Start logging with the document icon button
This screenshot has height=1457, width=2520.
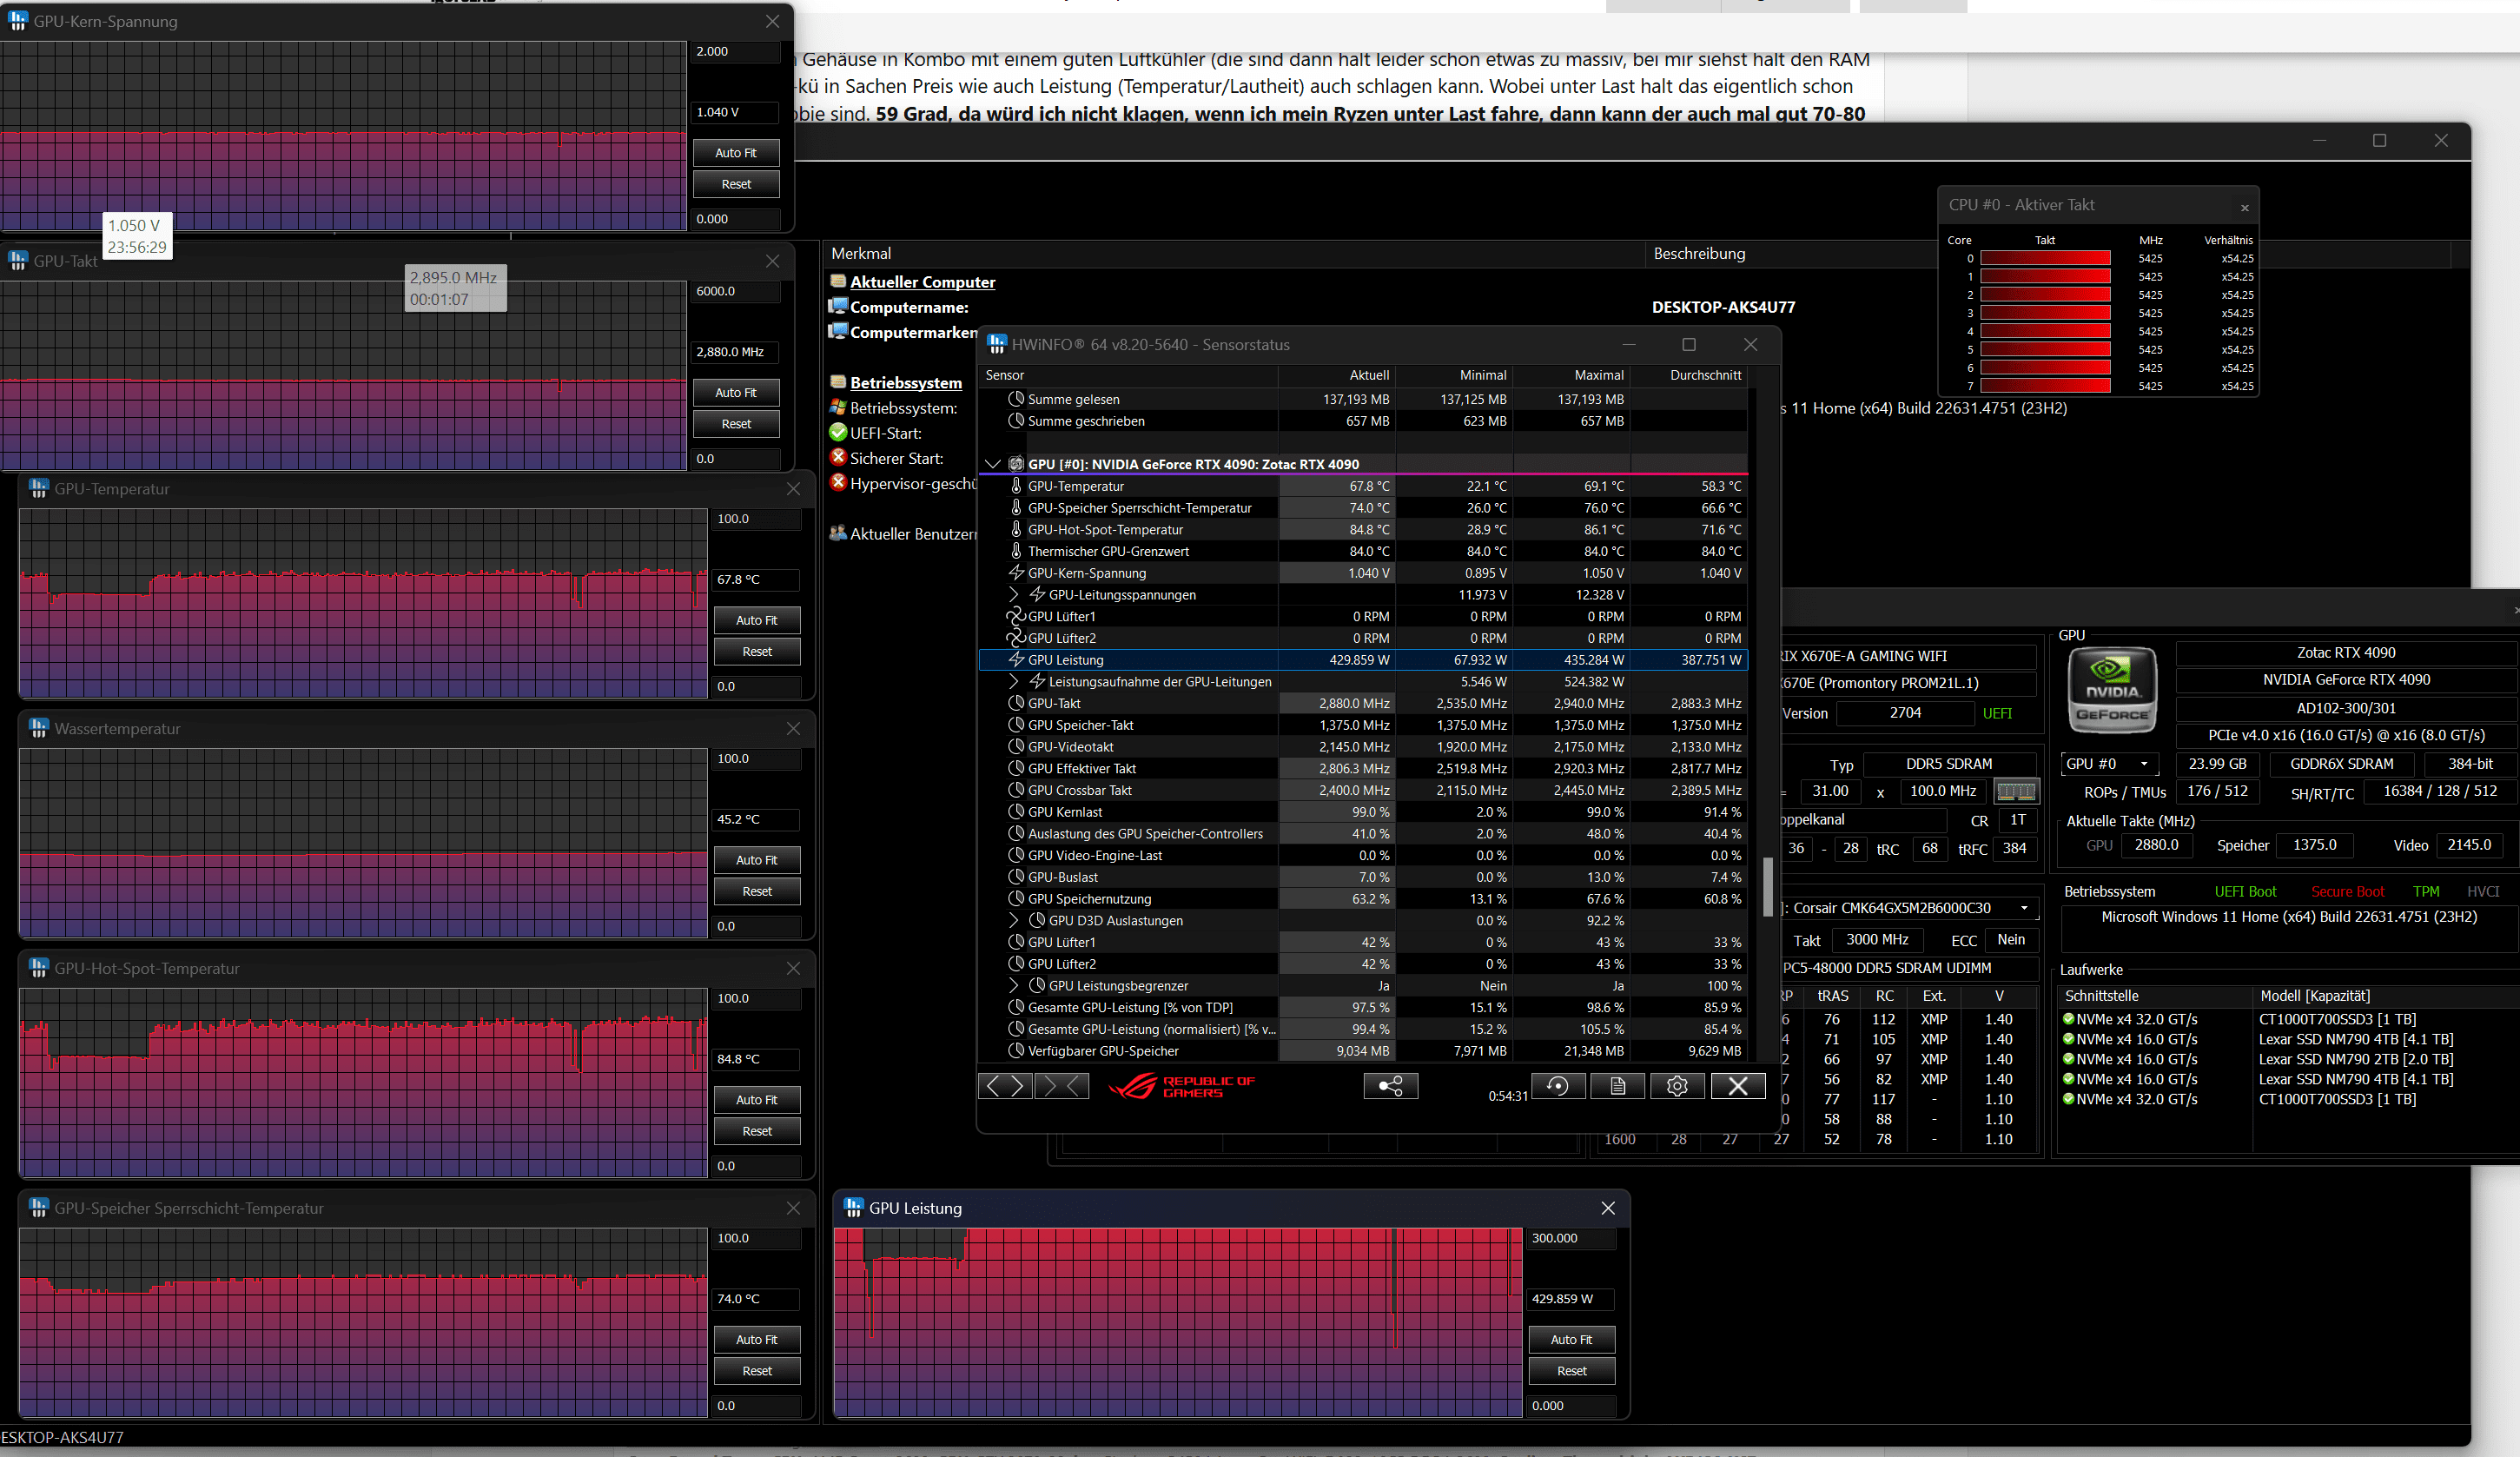(1618, 1086)
